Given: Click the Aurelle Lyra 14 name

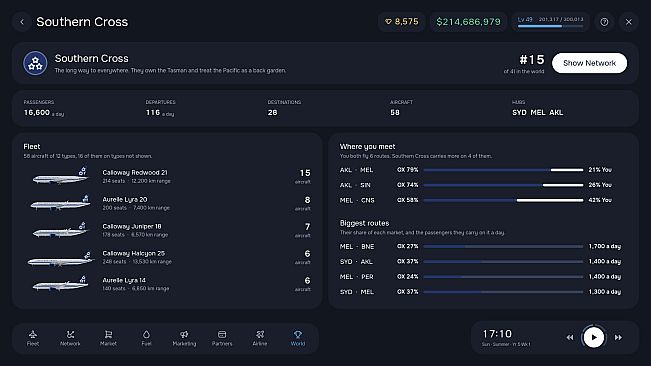Looking at the screenshot, I should (x=124, y=281).
